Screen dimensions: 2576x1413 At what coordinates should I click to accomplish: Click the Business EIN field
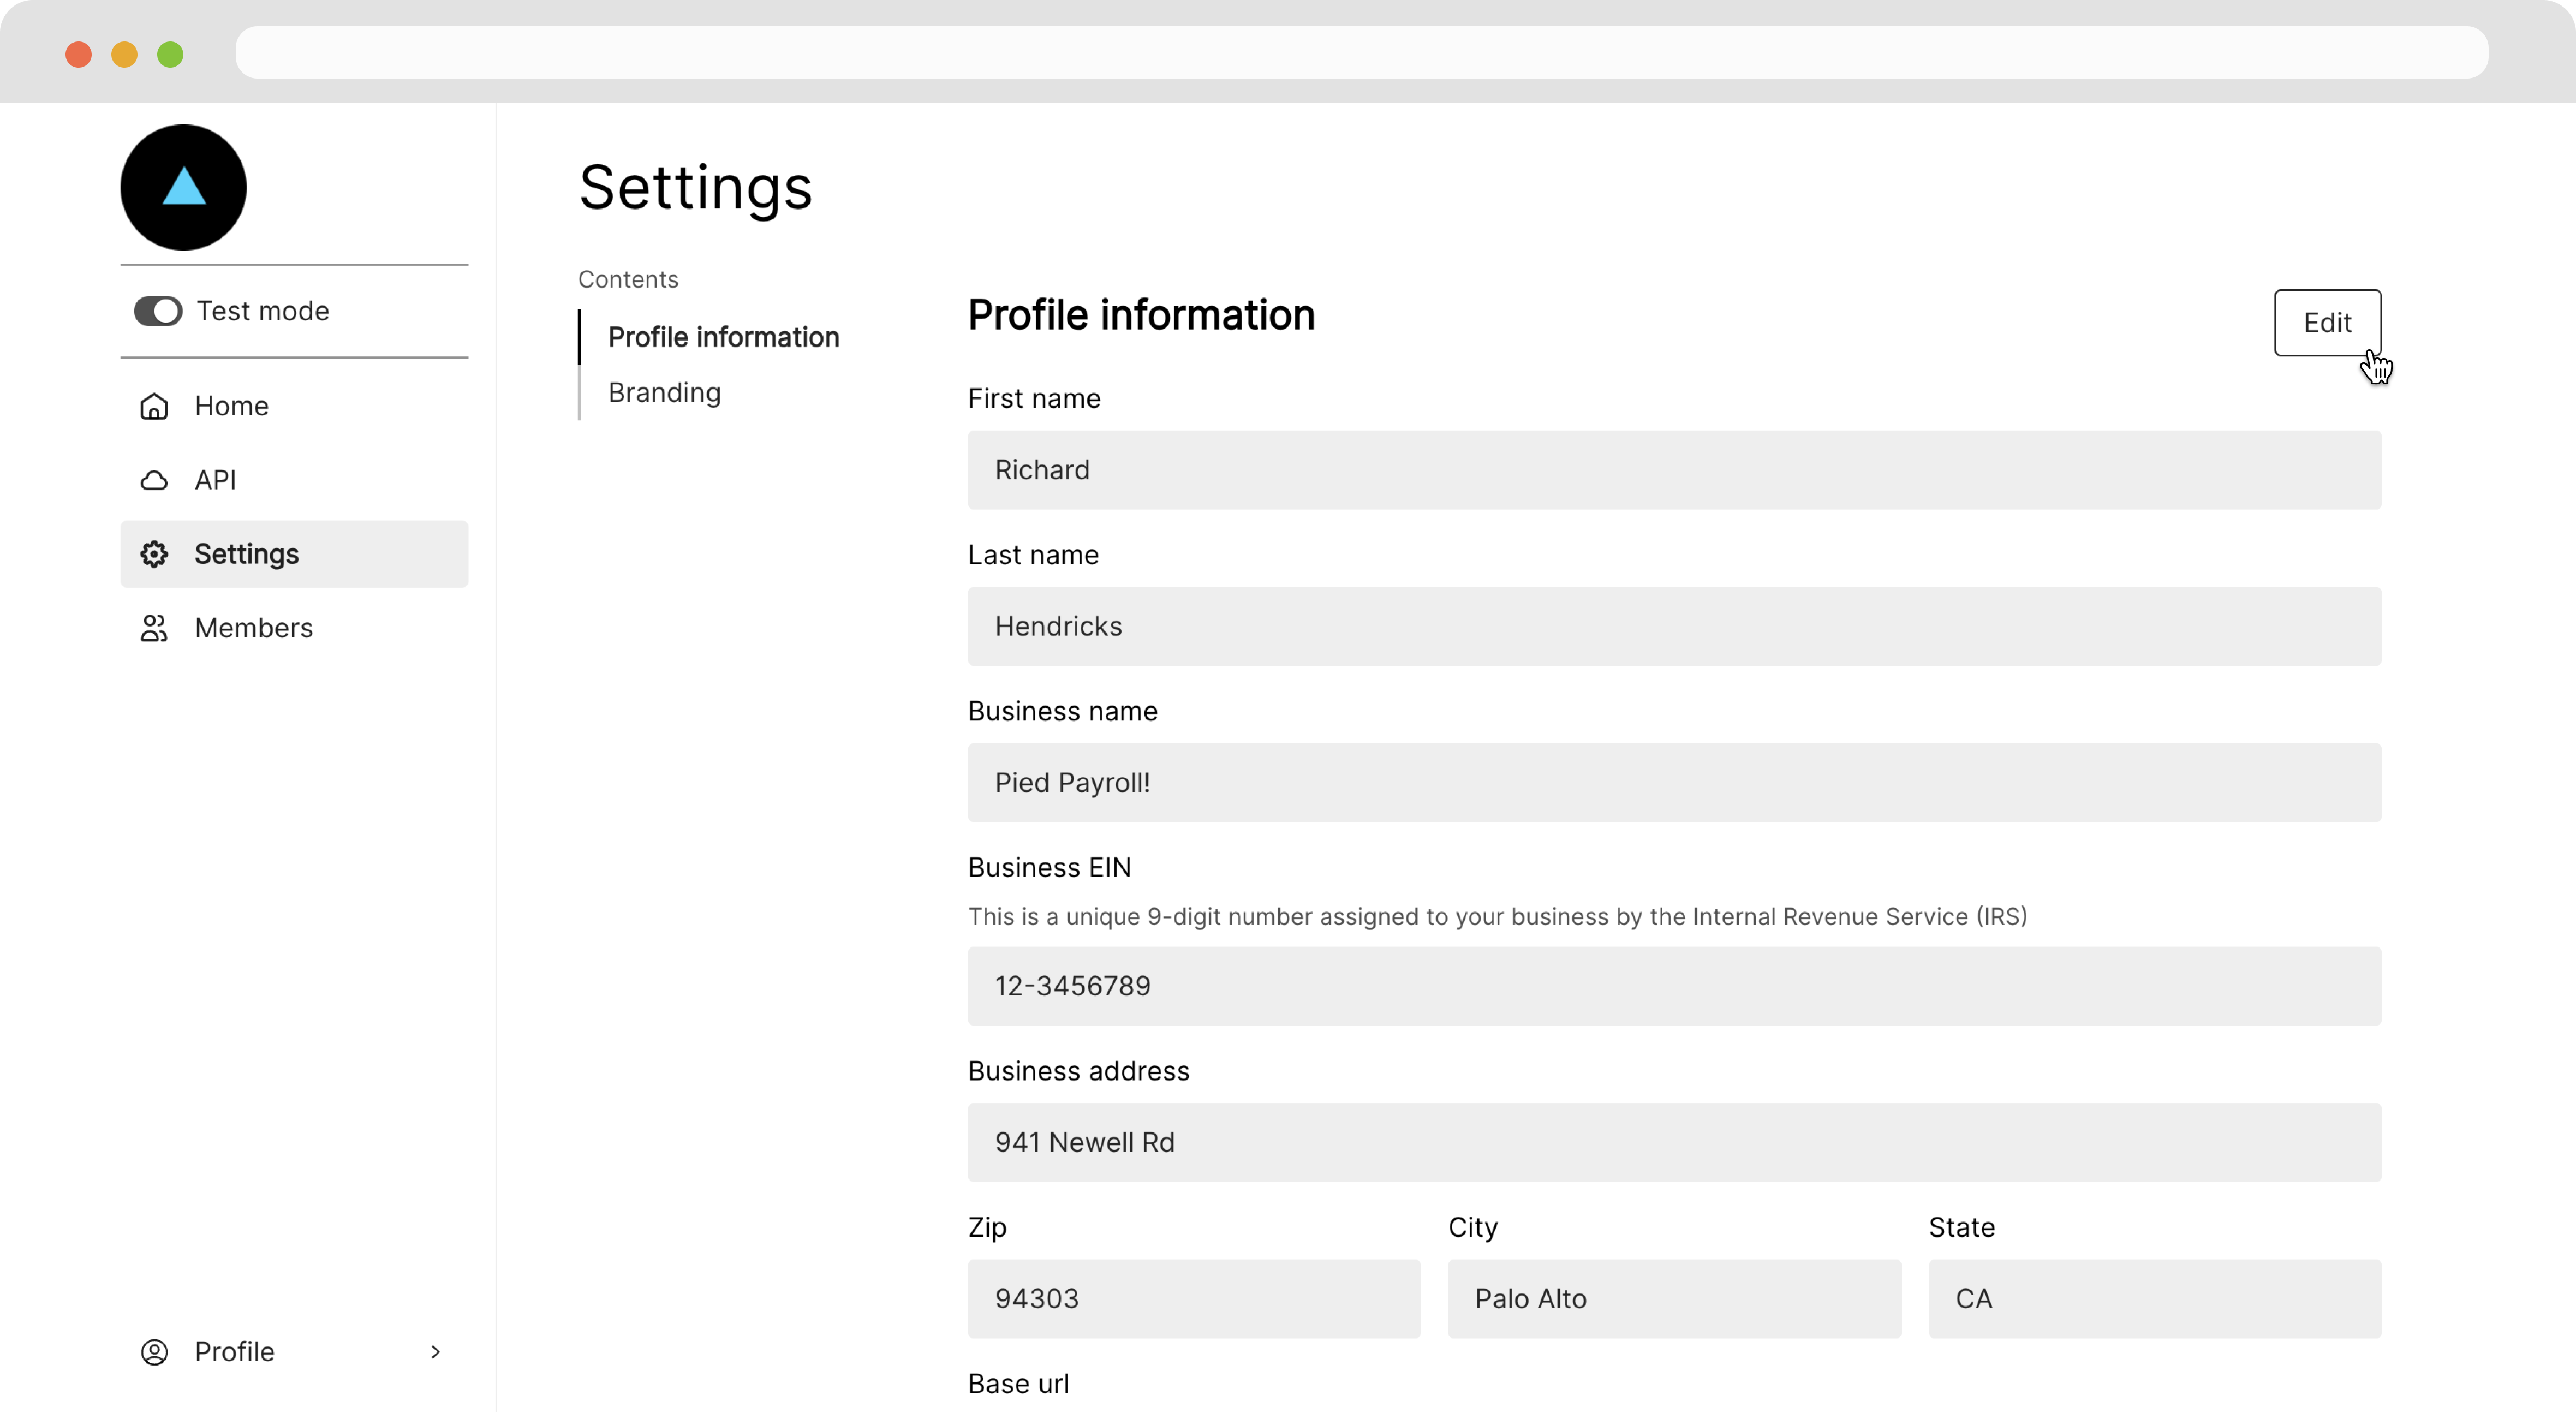click(x=1674, y=986)
